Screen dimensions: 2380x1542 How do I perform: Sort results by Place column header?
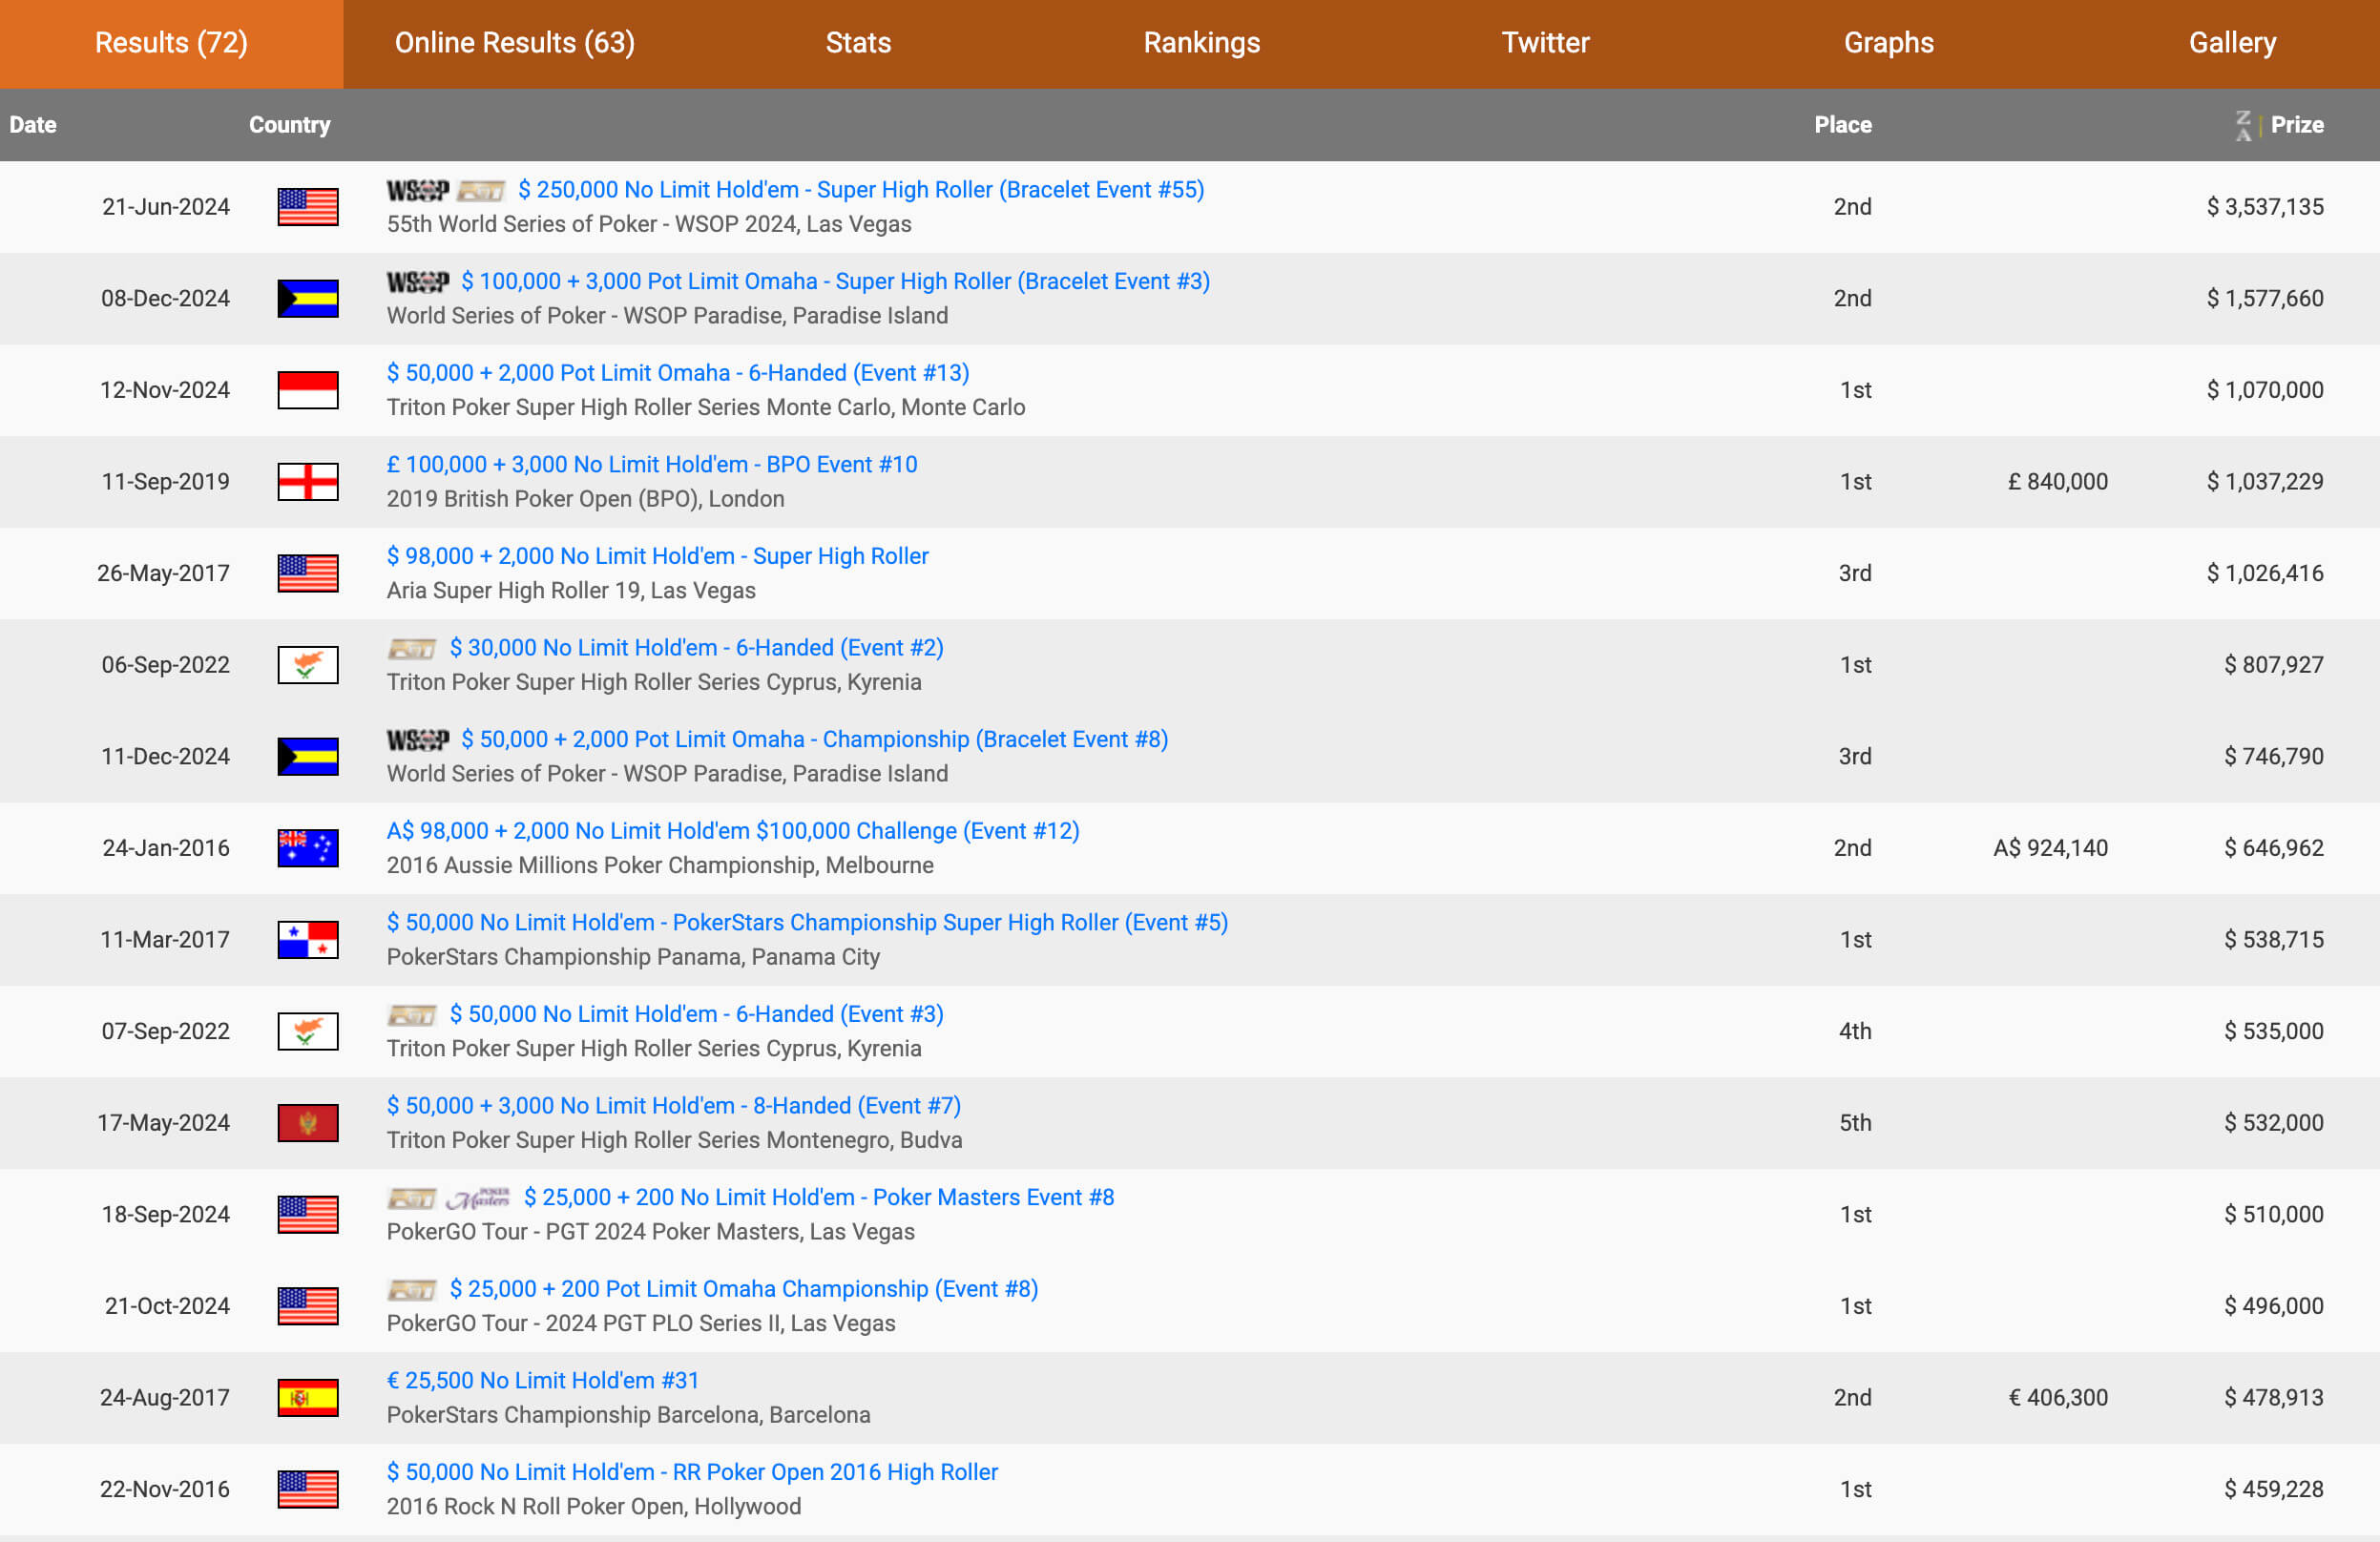[1842, 125]
